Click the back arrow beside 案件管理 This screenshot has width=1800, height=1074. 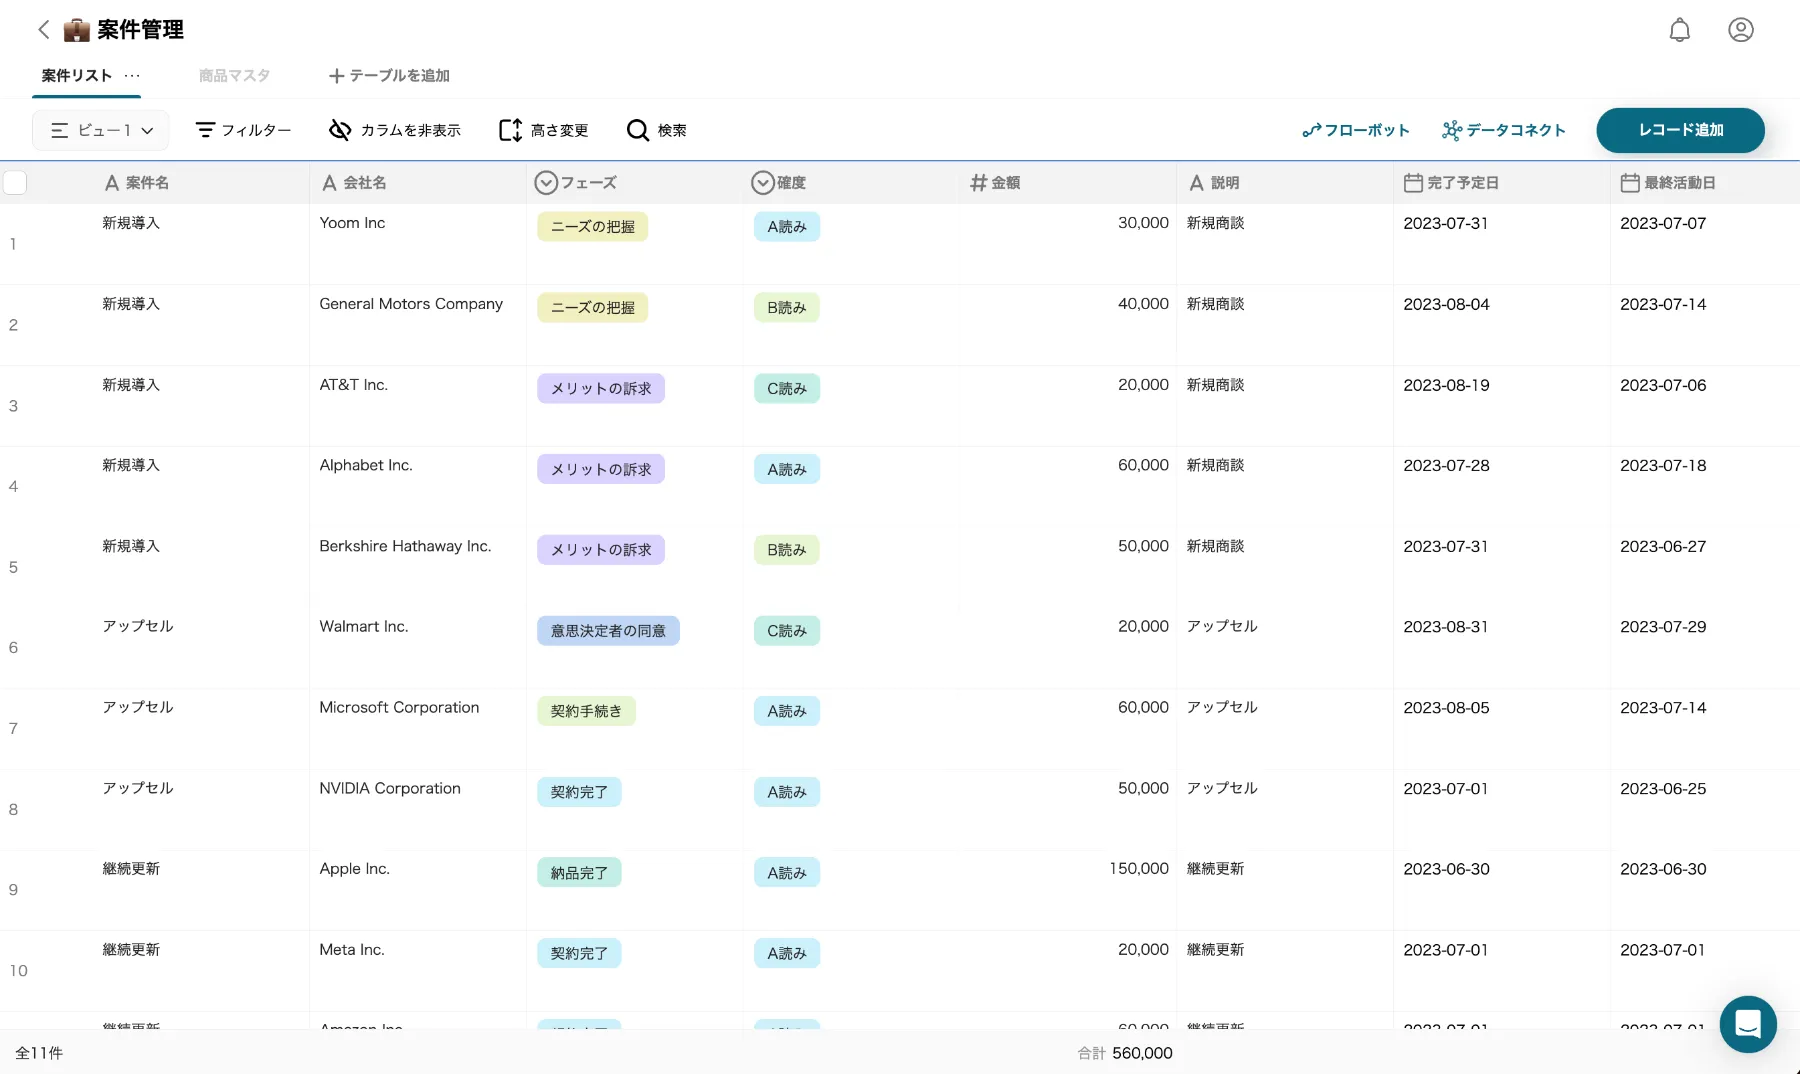pos(44,30)
